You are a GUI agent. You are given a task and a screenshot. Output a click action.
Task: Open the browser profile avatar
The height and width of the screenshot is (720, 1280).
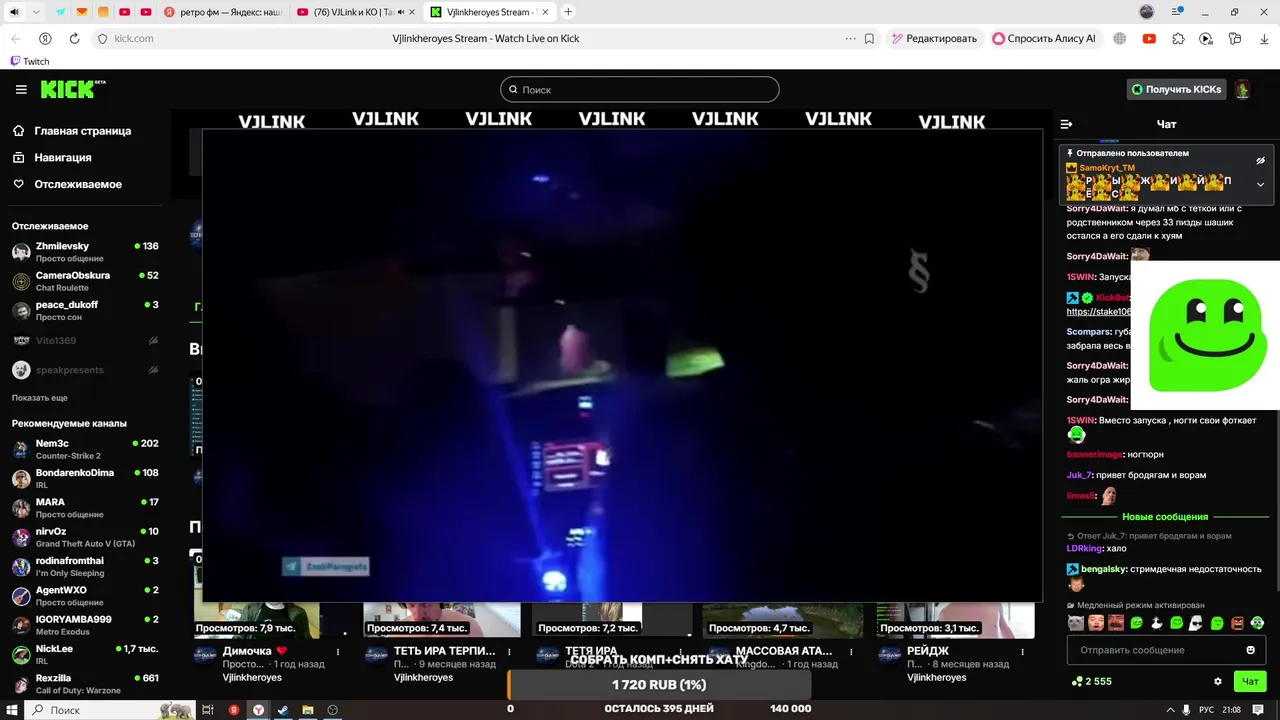click(x=1147, y=12)
